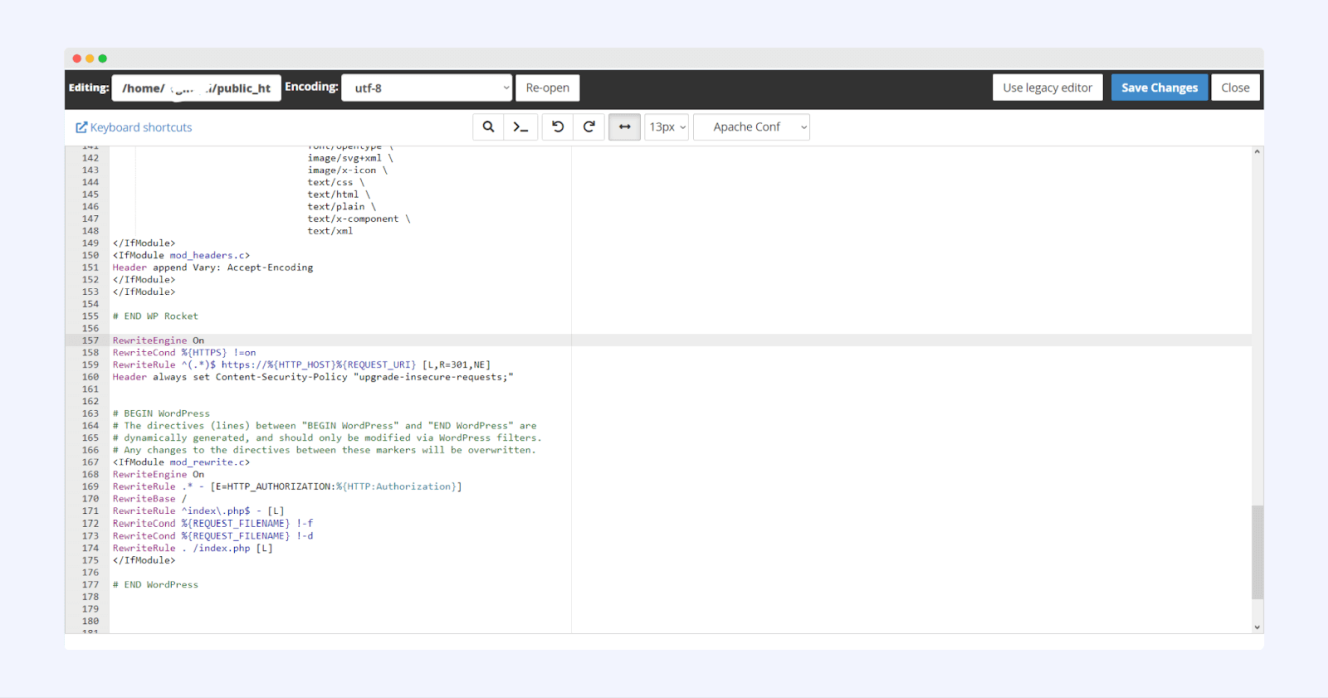
Task: Click the search magnifier icon in toolbar
Action: click(x=488, y=127)
